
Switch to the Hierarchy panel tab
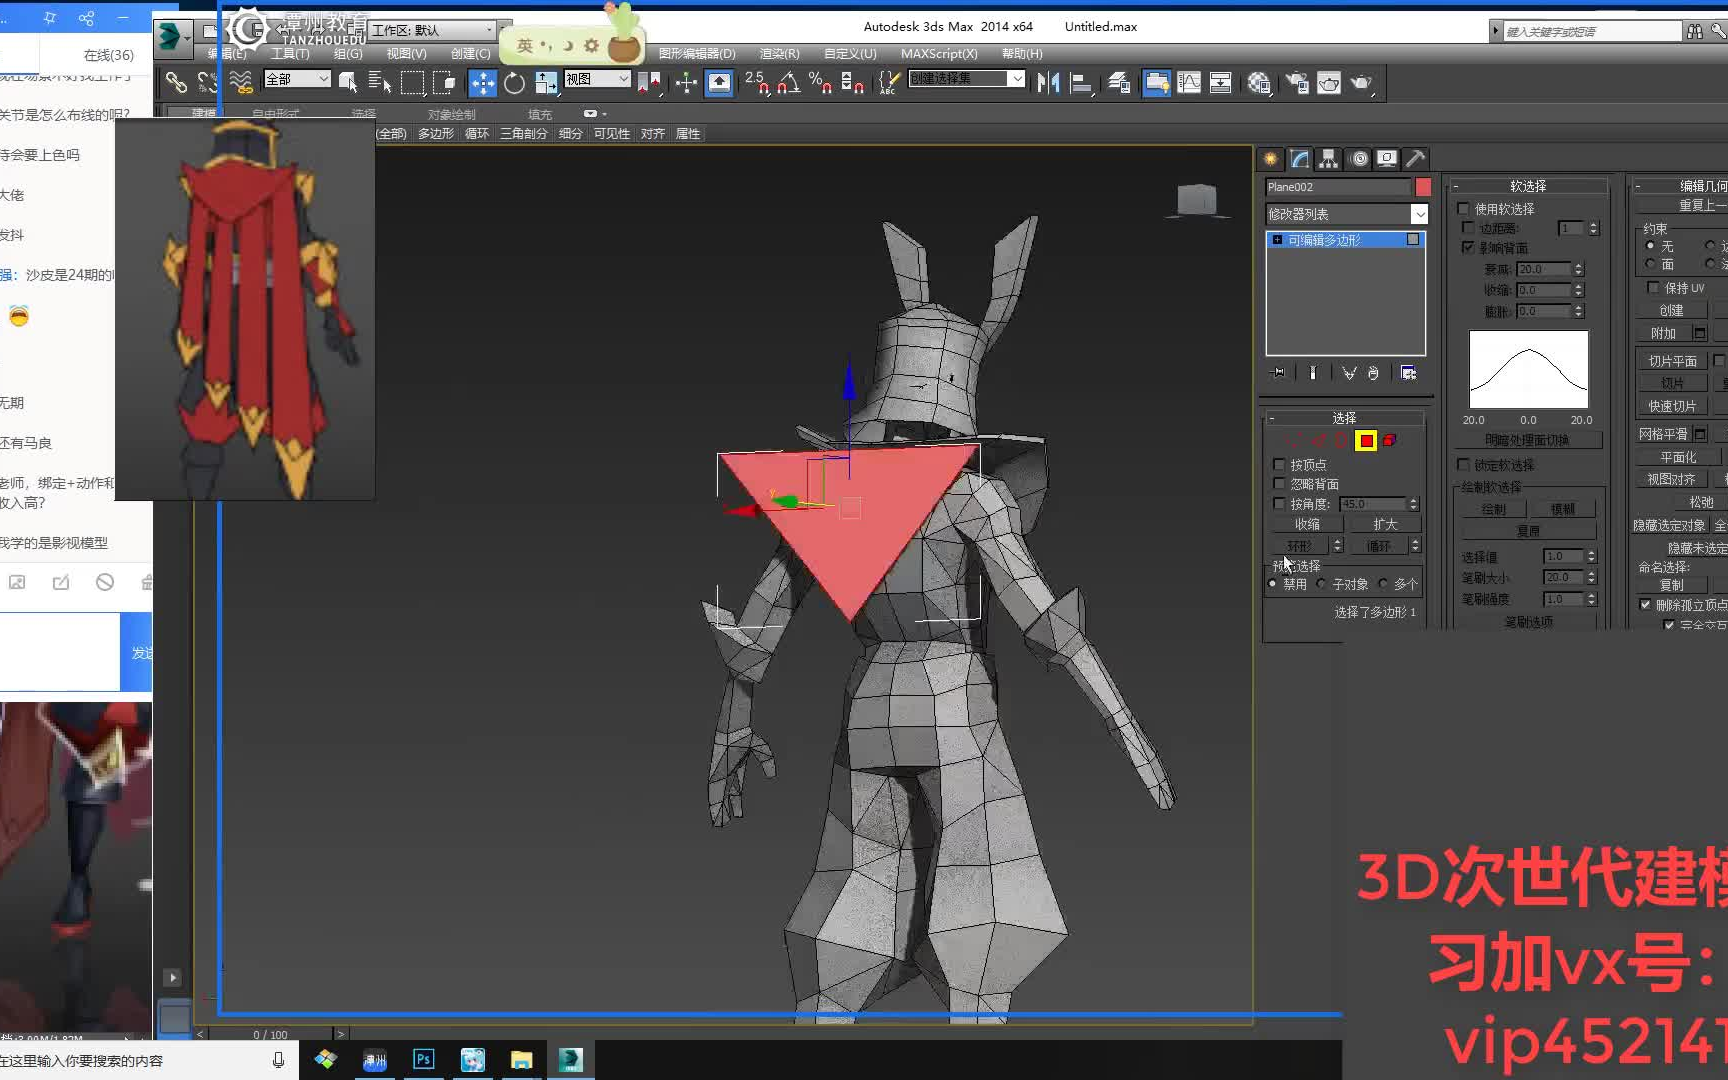pyautogui.click(x=1328, y=159)
